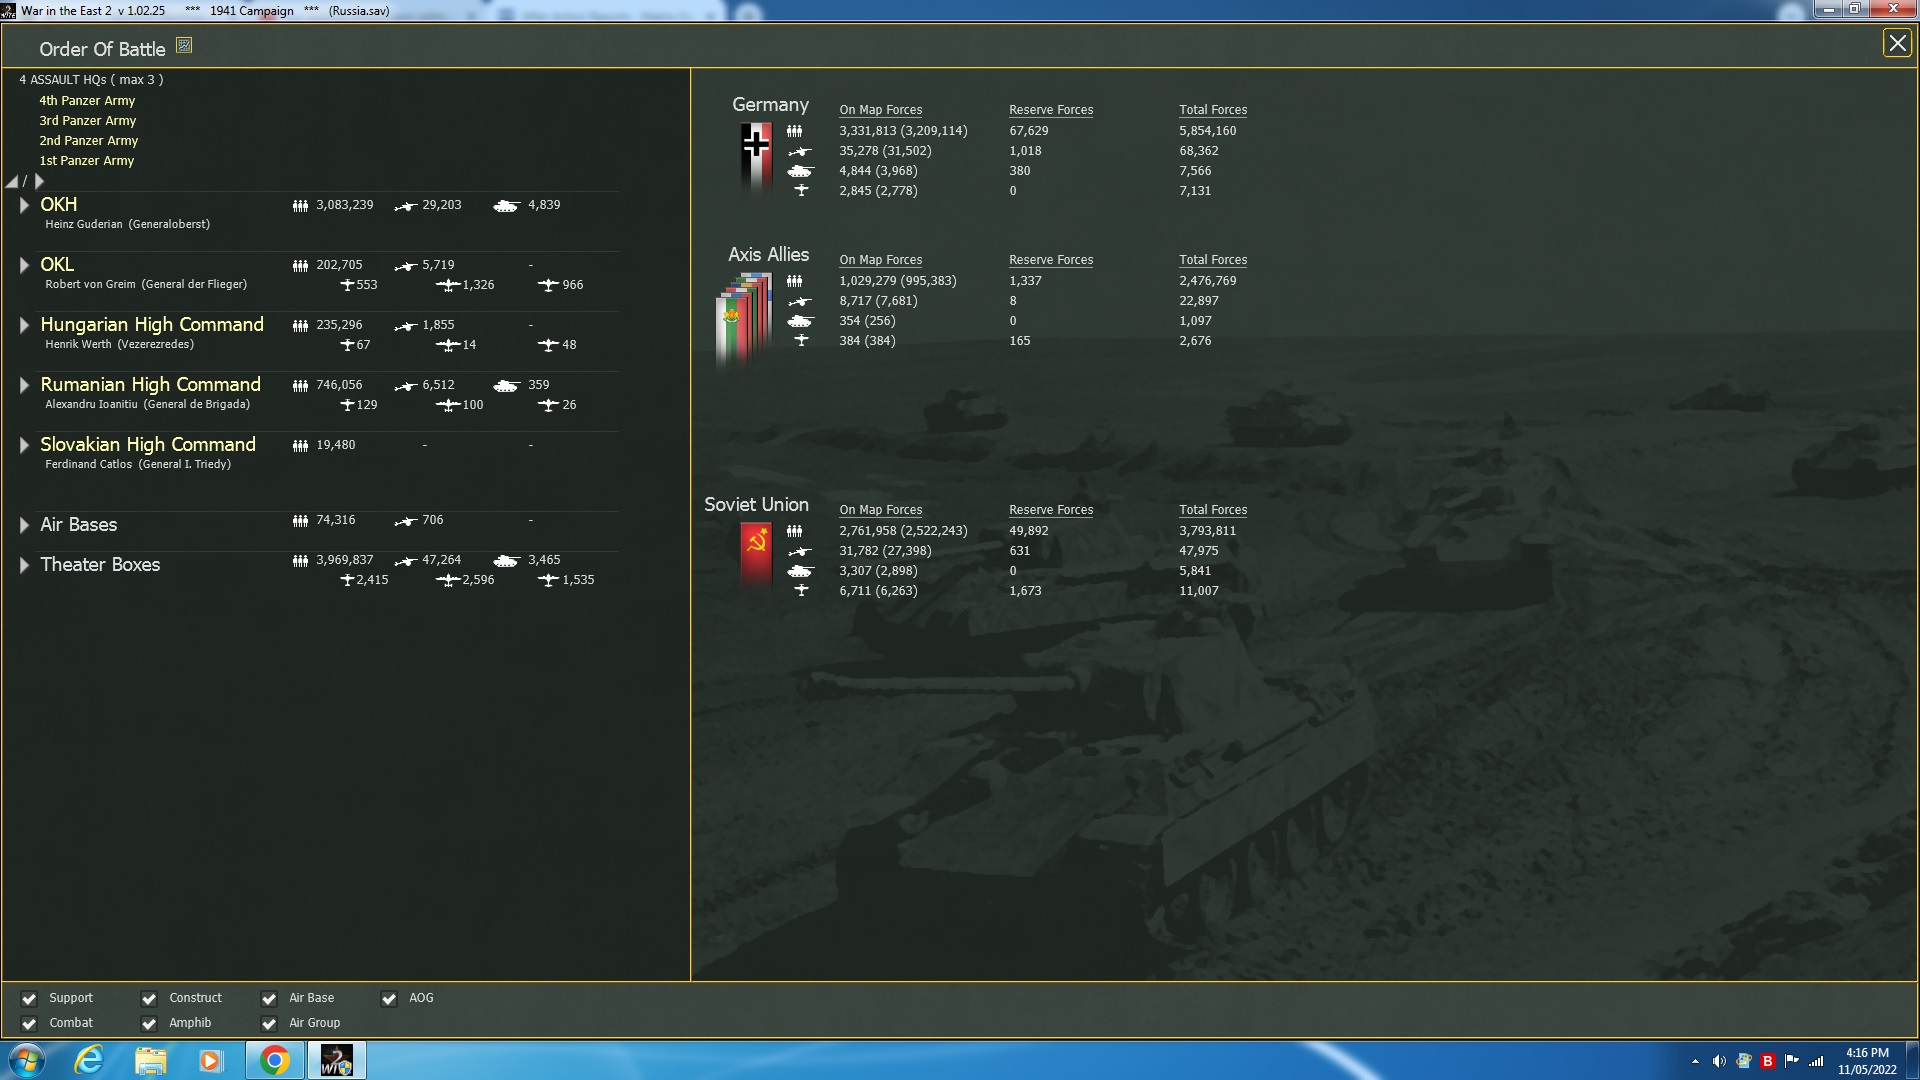Click OKH tank count icon
The height and width of the screenshot is (1080, 1920).
pos(506,206)
